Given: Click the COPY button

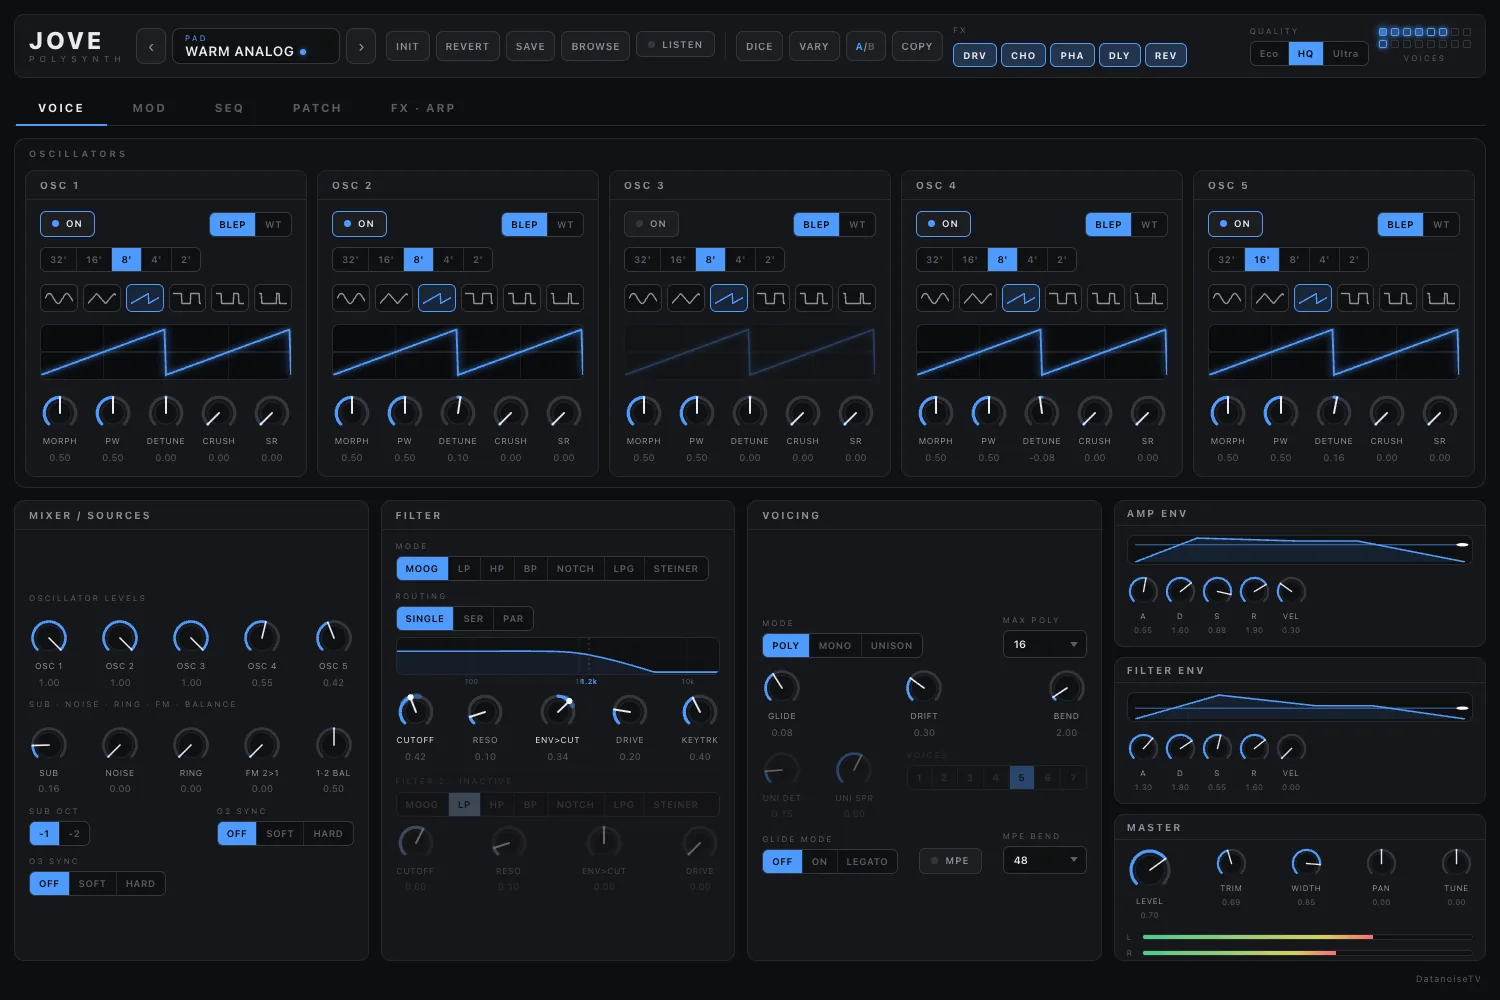Looking at the screenshot, I should pyautogui.click(x=917, y=46).
